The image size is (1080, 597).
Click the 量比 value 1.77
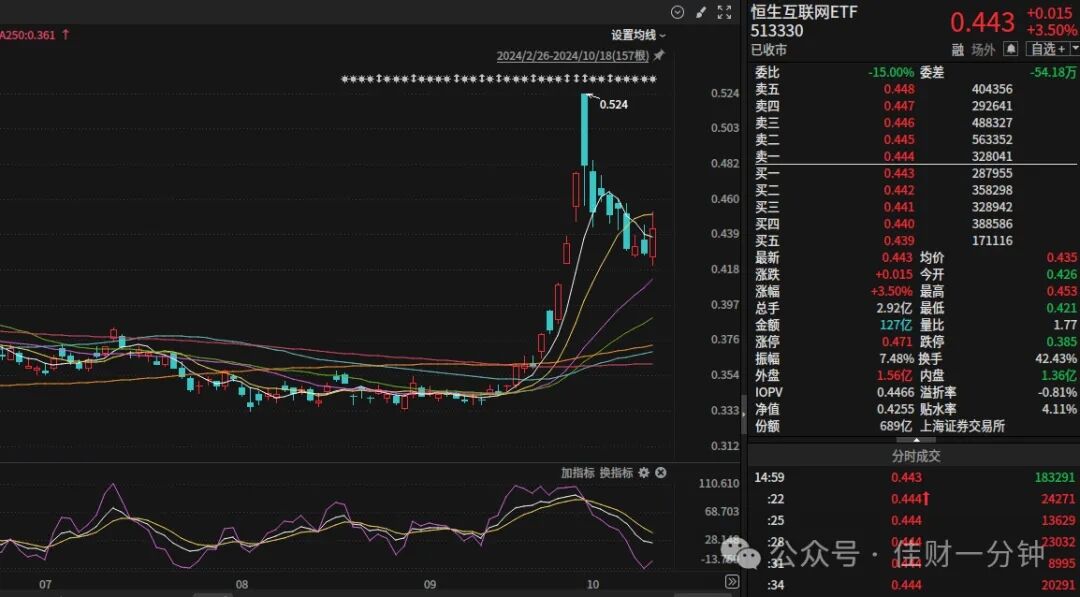pos(1065,325)
